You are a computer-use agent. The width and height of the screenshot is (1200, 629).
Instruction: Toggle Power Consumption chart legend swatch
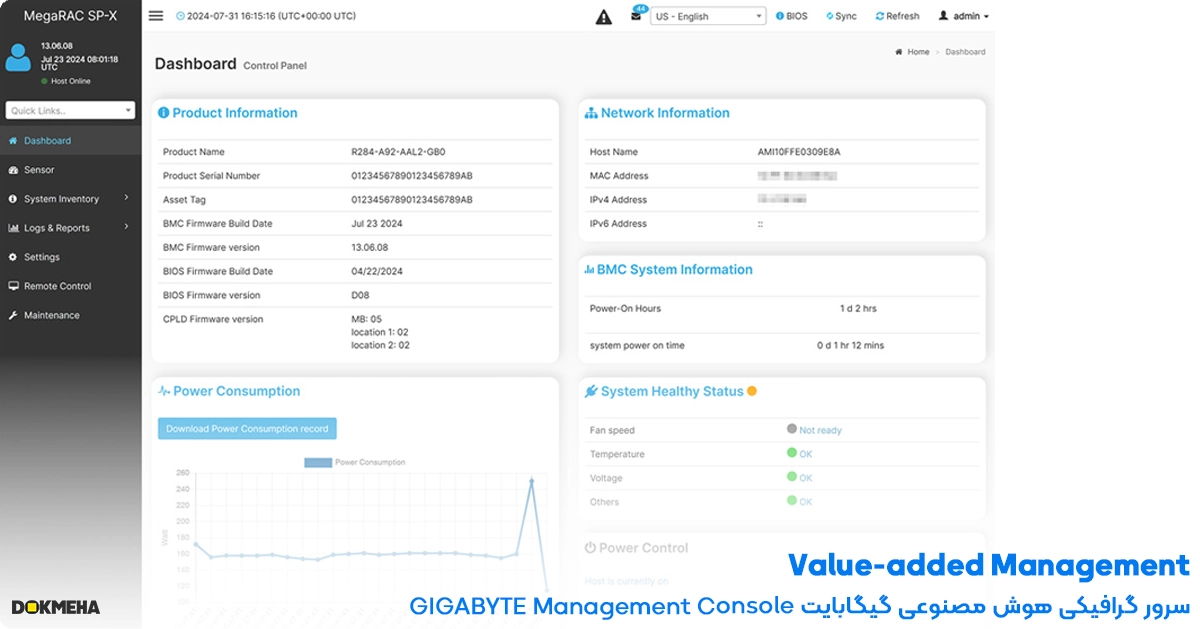(x=317, y=462)
